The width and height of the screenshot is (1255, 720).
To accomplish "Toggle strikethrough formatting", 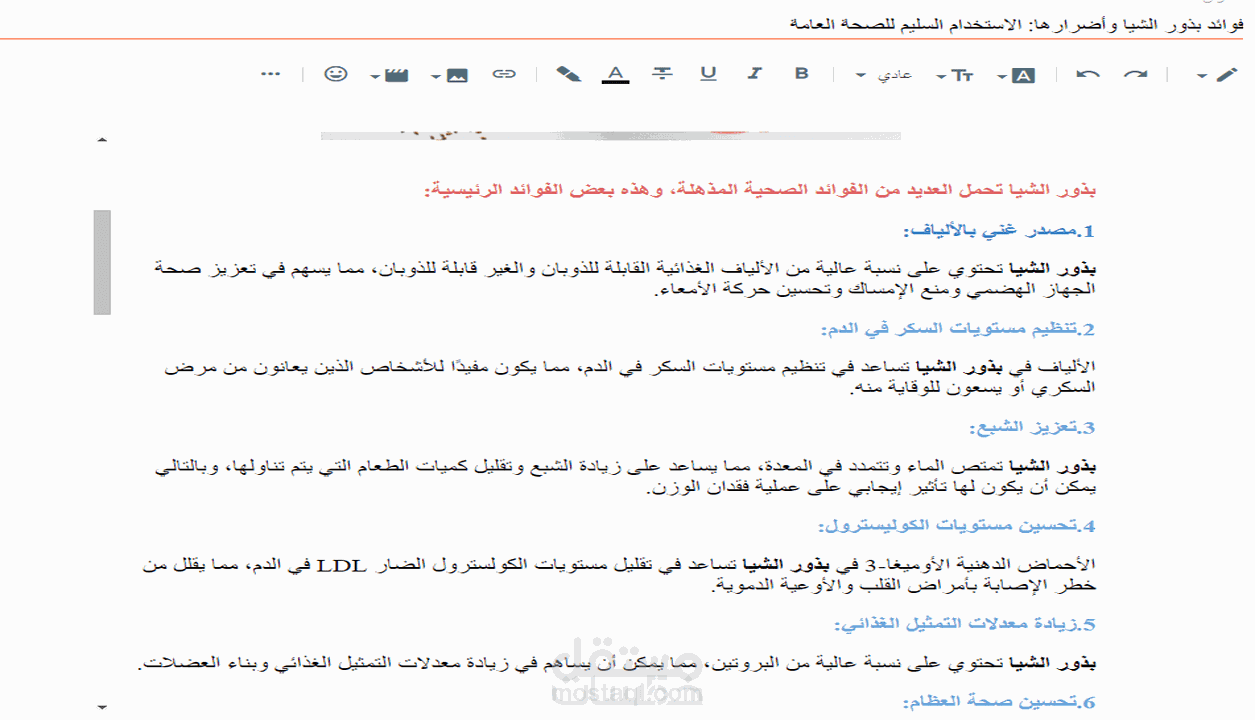I will pyautogui.click(x=662, y=74).
